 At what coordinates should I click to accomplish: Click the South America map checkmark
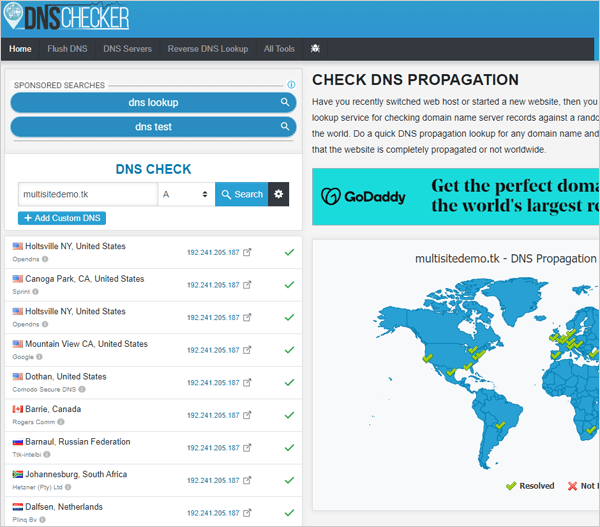[500, 425]
